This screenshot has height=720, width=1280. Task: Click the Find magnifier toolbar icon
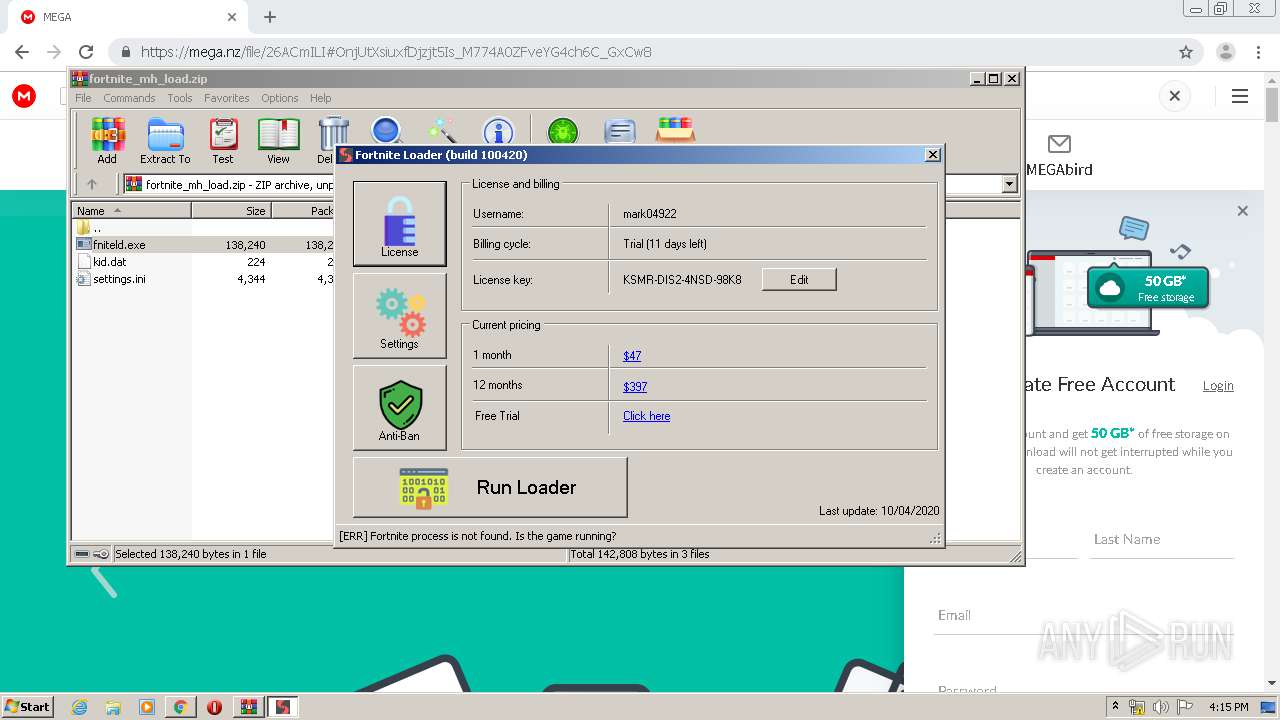pos(387,131)
